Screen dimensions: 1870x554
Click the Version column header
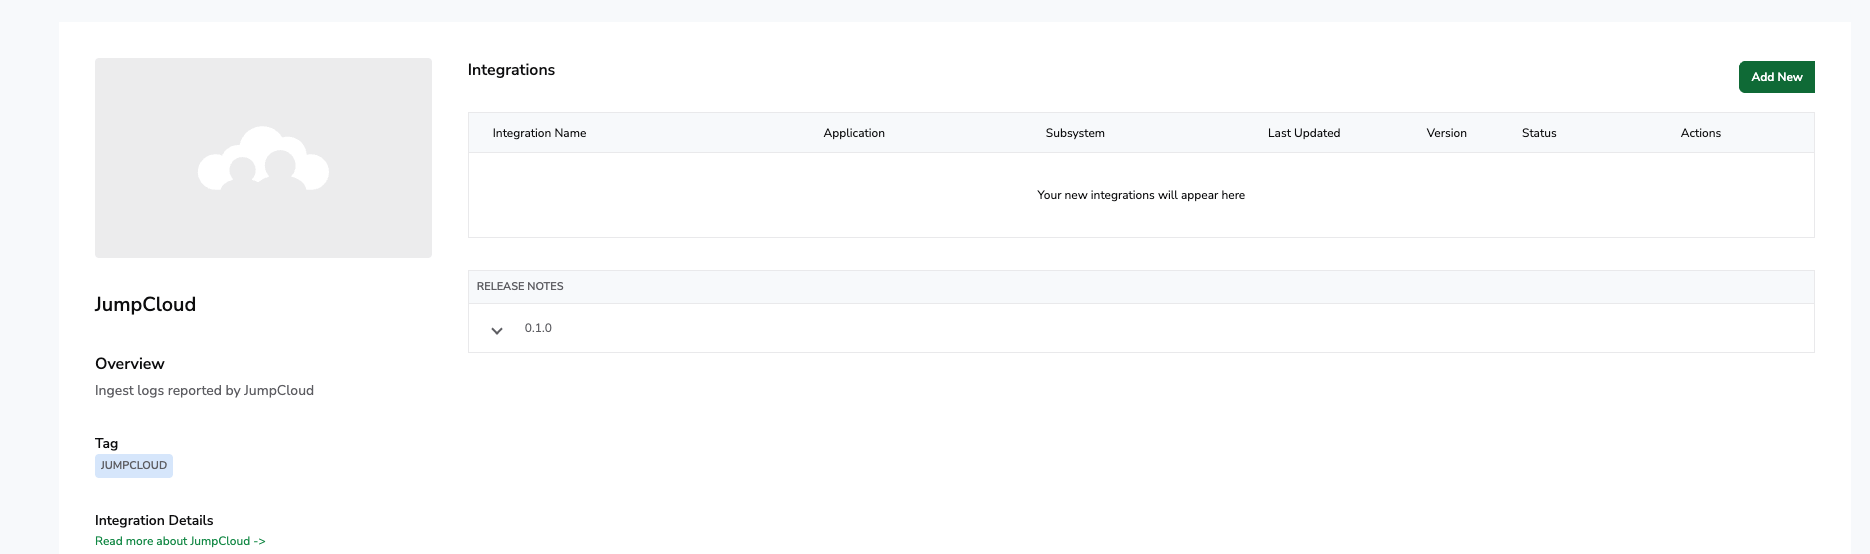(x=1446, y=133)
